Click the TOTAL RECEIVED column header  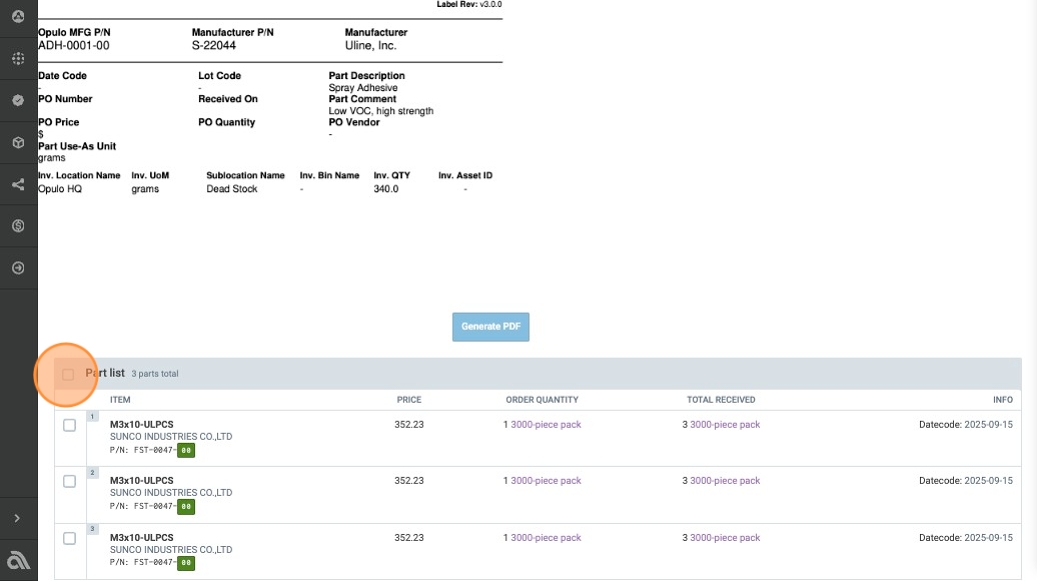click(720, 400)
